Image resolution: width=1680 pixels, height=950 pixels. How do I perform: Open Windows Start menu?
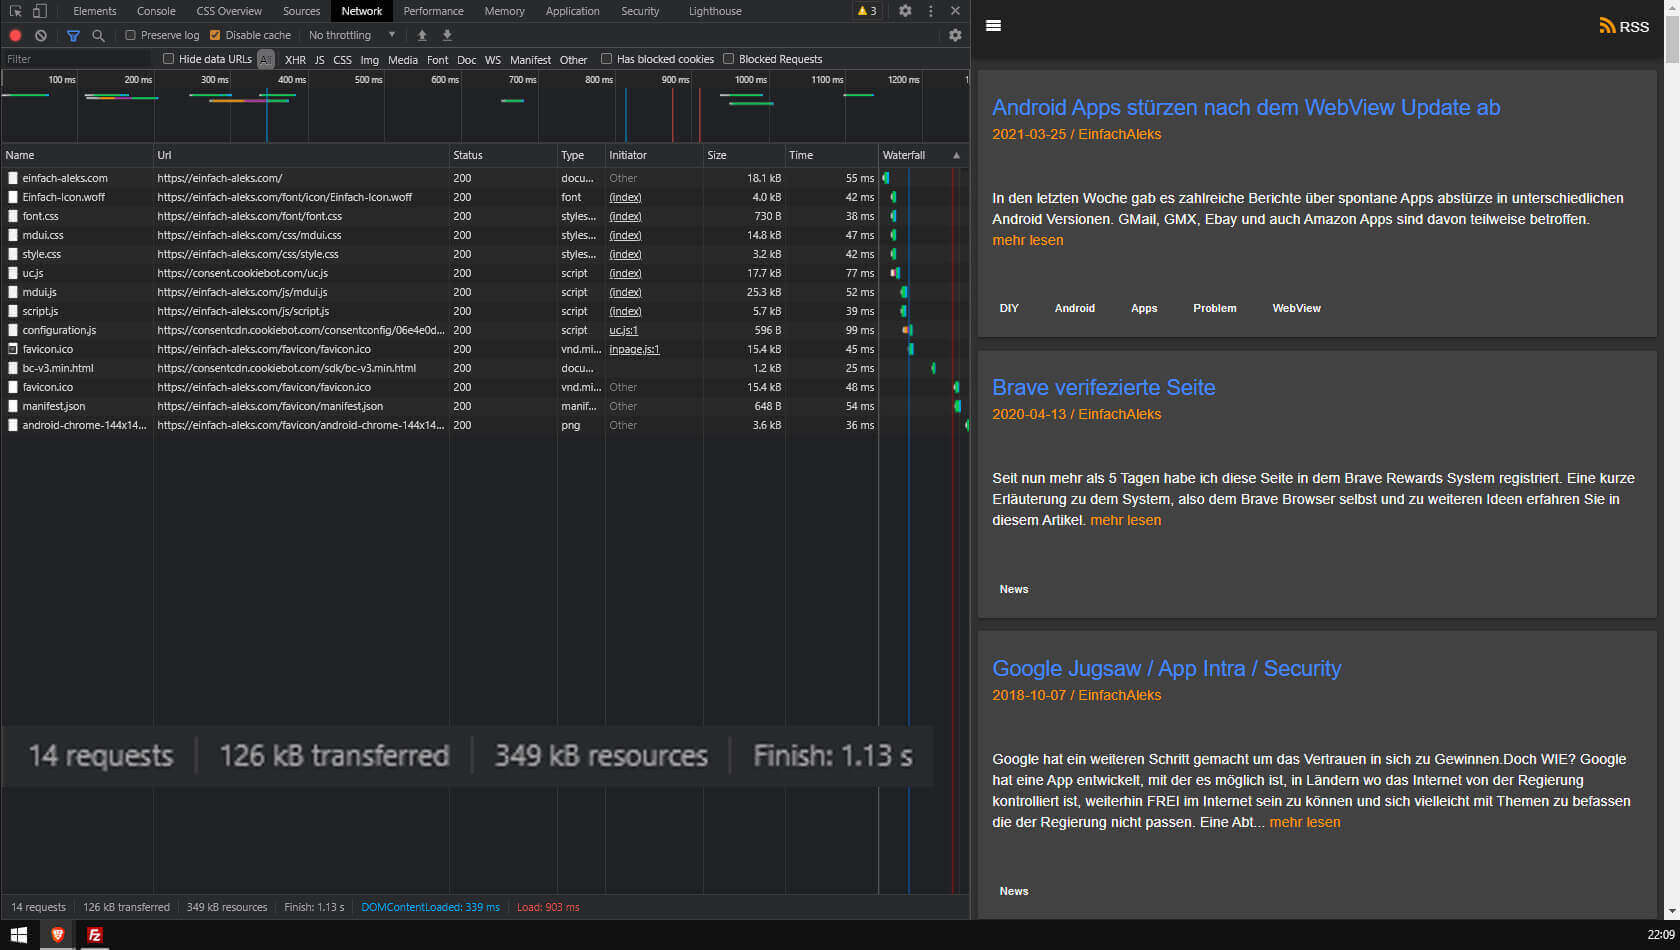click(x=19, y=935)
